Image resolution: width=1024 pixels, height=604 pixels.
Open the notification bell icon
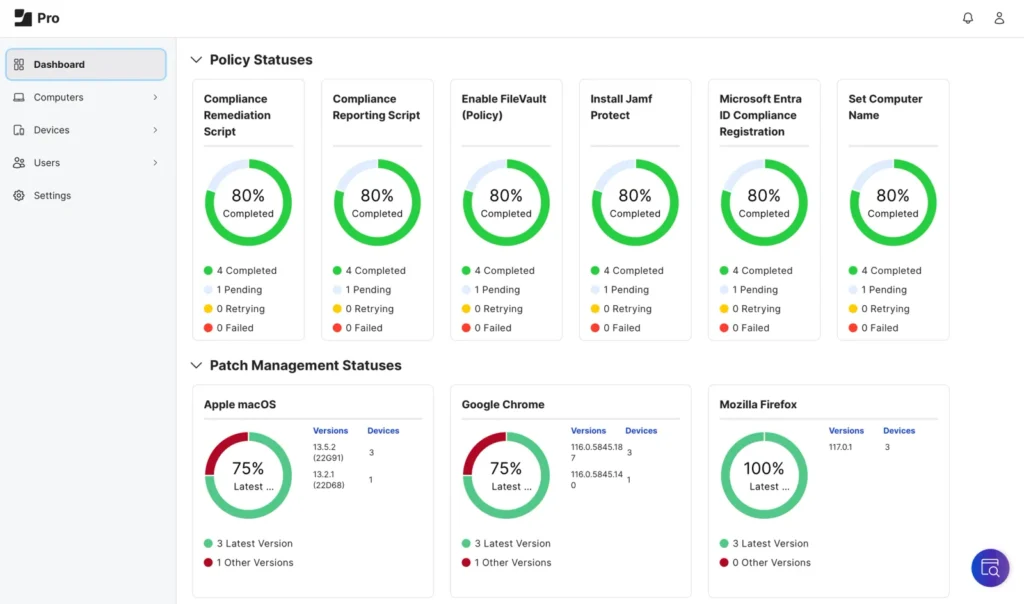[967, 17]
